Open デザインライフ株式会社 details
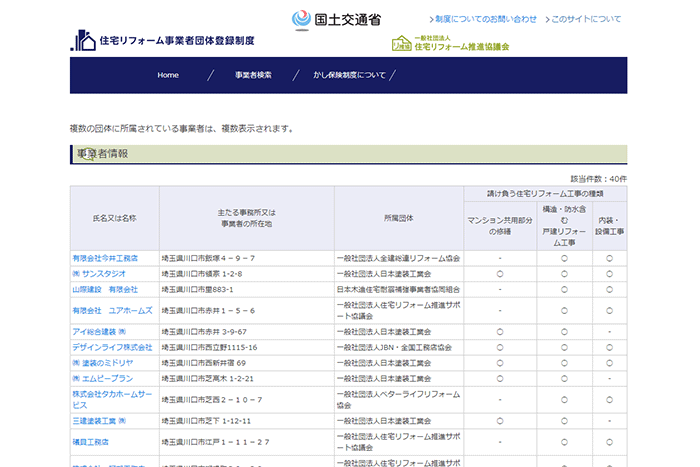 coord(112,347)
